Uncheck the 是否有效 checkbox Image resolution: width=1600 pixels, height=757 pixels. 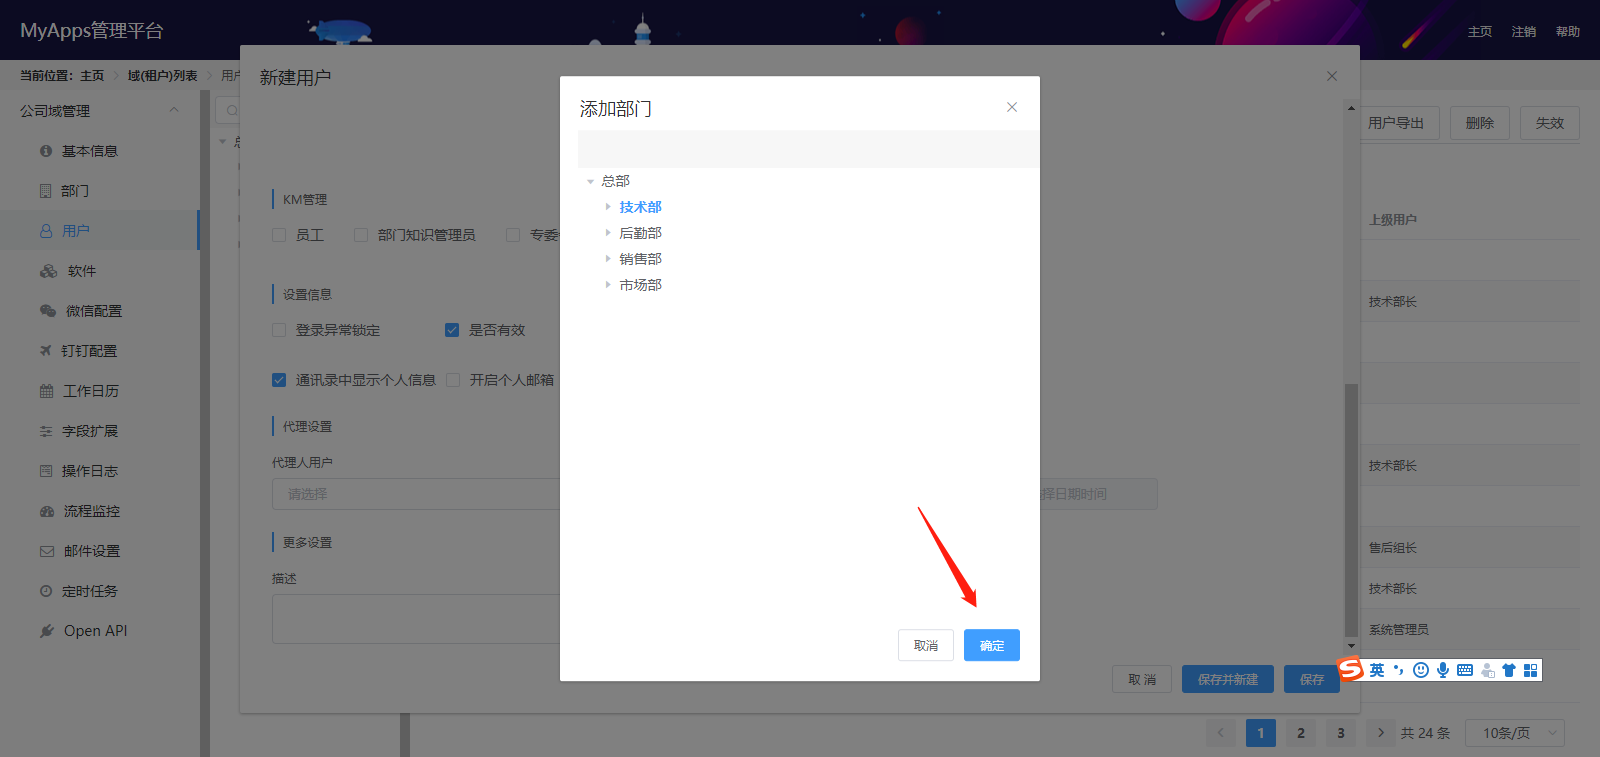[452, 330]
